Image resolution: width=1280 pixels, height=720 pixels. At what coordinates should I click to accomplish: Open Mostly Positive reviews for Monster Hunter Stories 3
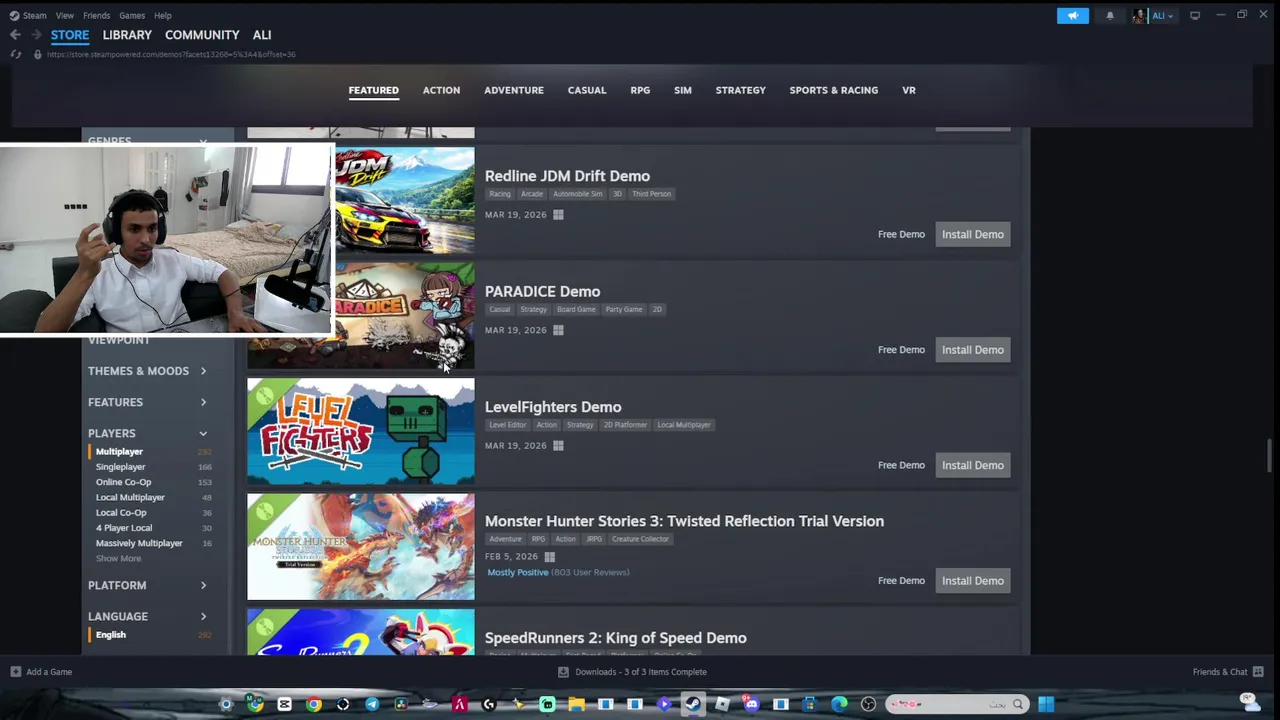click(x=518, y=573)
